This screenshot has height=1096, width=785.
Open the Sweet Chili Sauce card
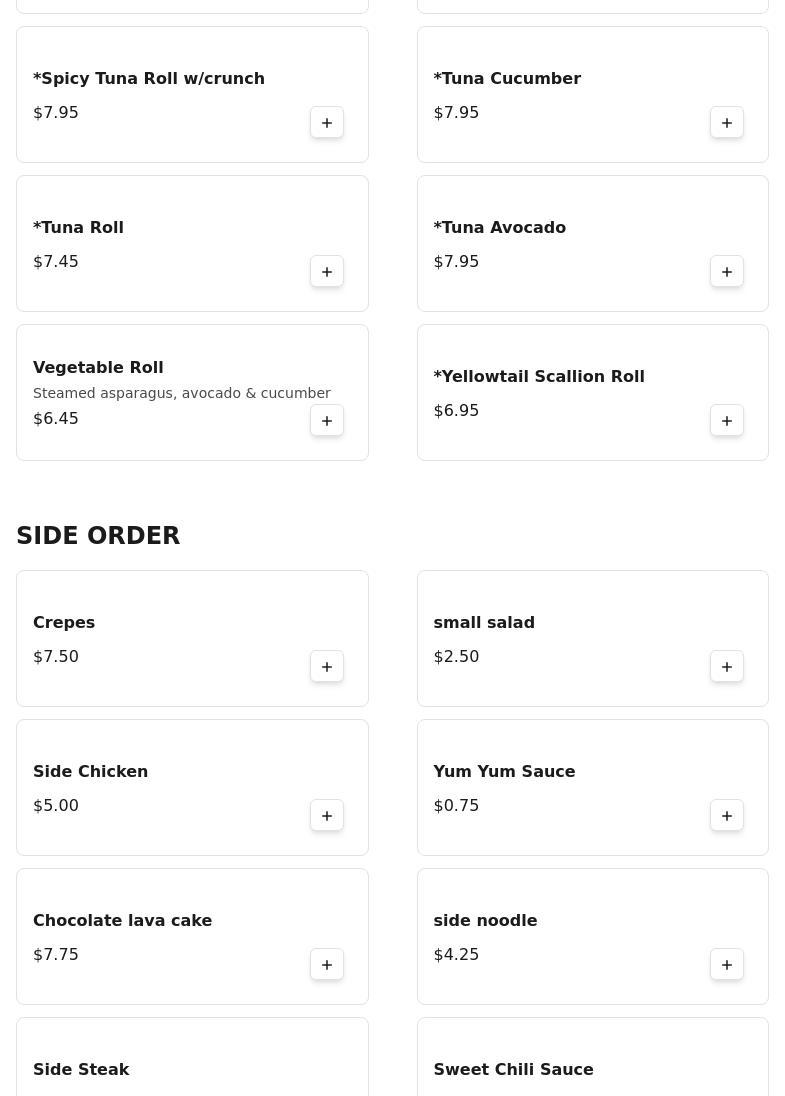coord(592,1060)
